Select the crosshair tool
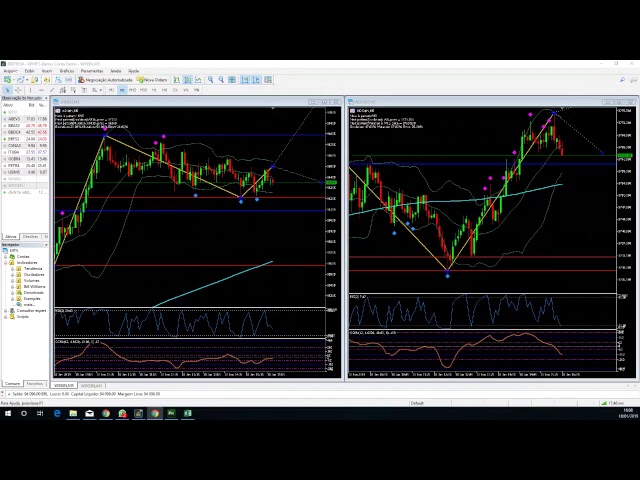This screenshot has width=640, height=480. [x=18, y=90]
